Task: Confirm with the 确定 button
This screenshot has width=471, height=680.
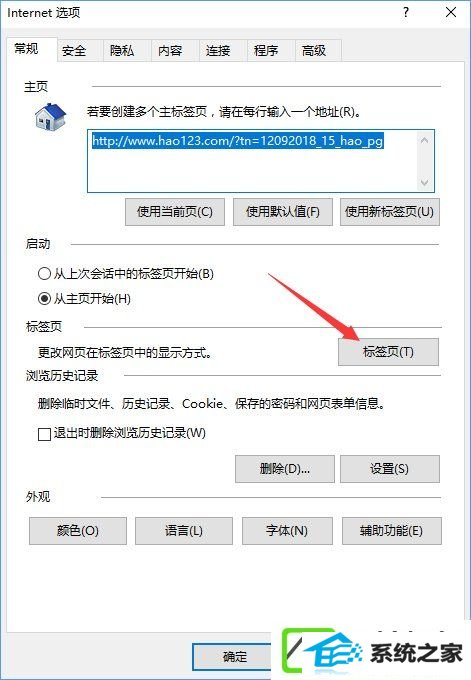Action: pos(234,657)
